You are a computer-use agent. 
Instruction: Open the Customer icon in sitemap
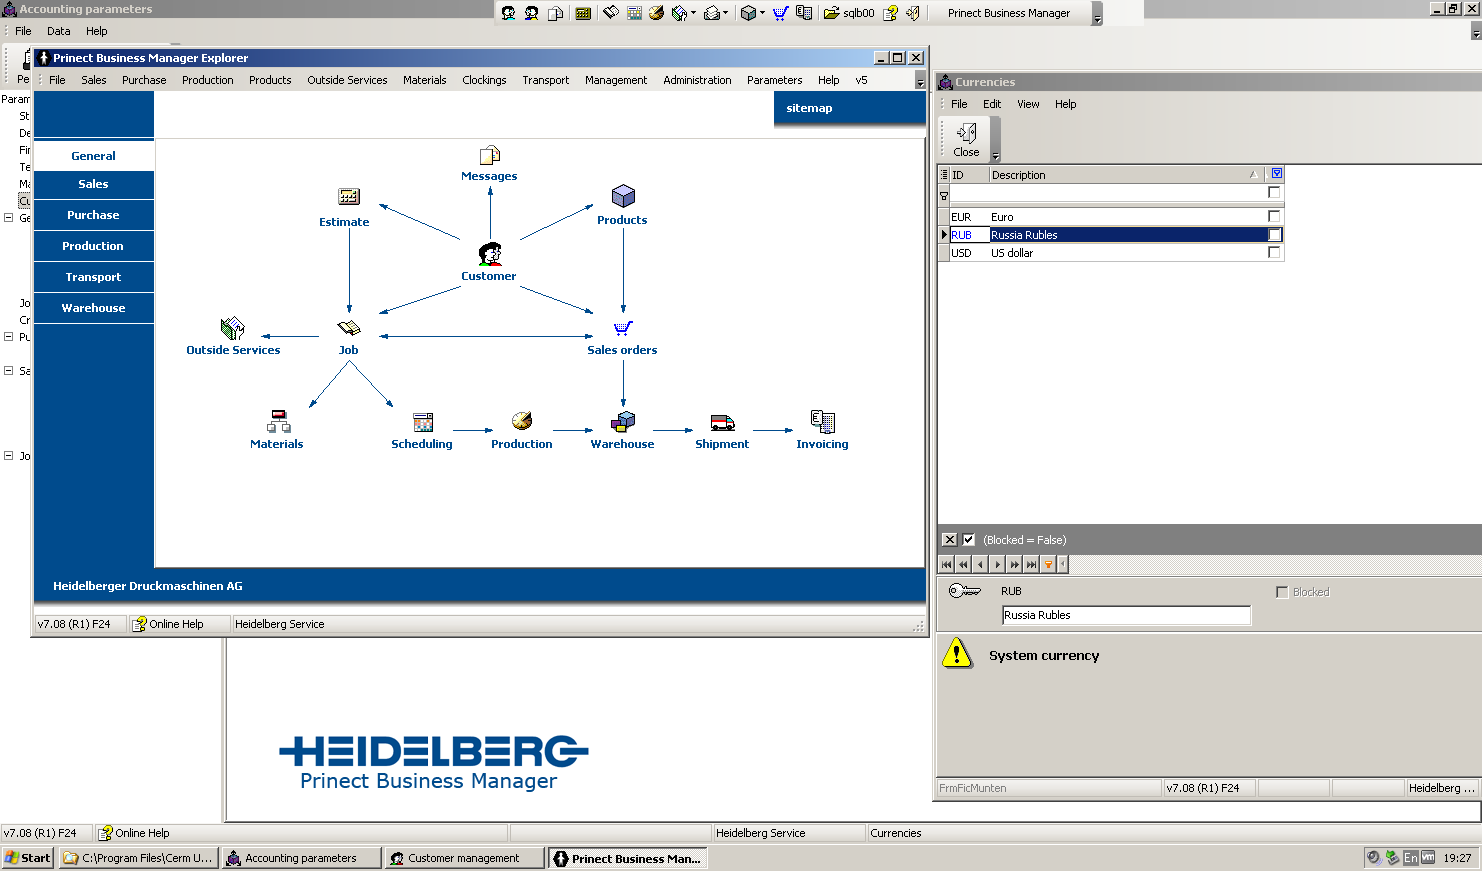pos(489,254)
